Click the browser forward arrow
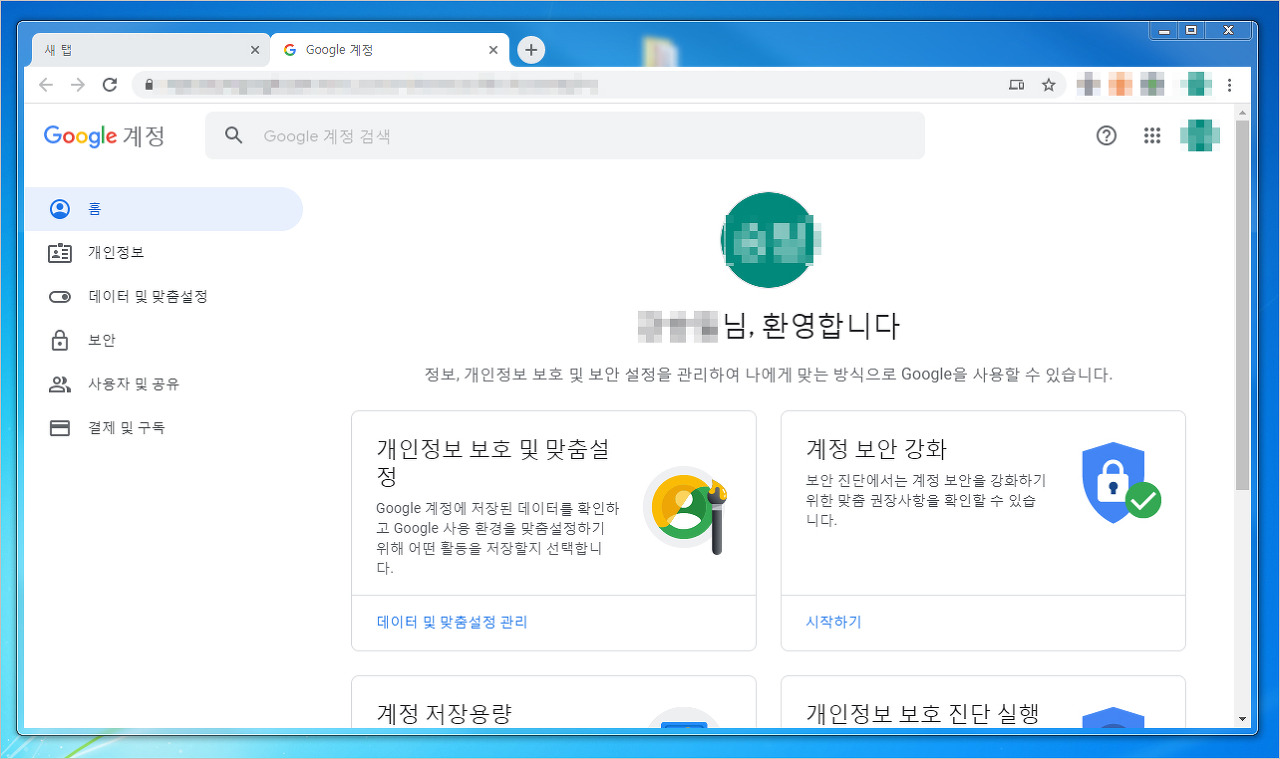Image resolution: width=1280 pixels, height=759 pixels. [x=78, y=85]
